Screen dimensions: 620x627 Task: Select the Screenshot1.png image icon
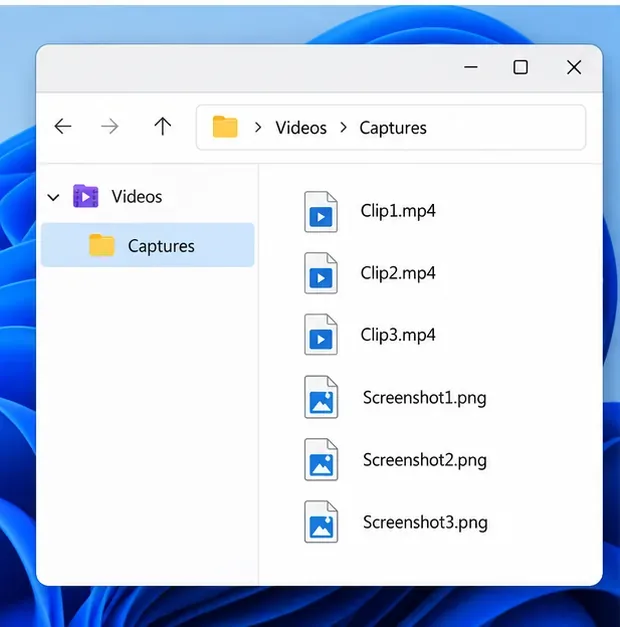click(x=321, y=397)
